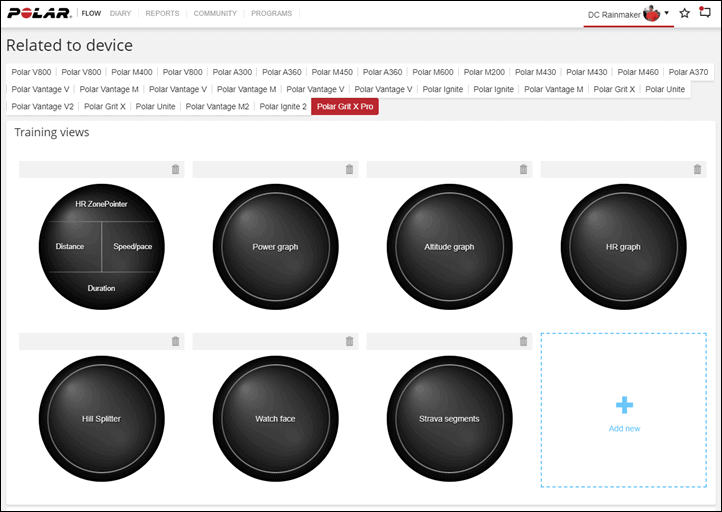This screenshot has width=722, height=512.
Task: Click the blue plus icon to add view
Action: 624,405
